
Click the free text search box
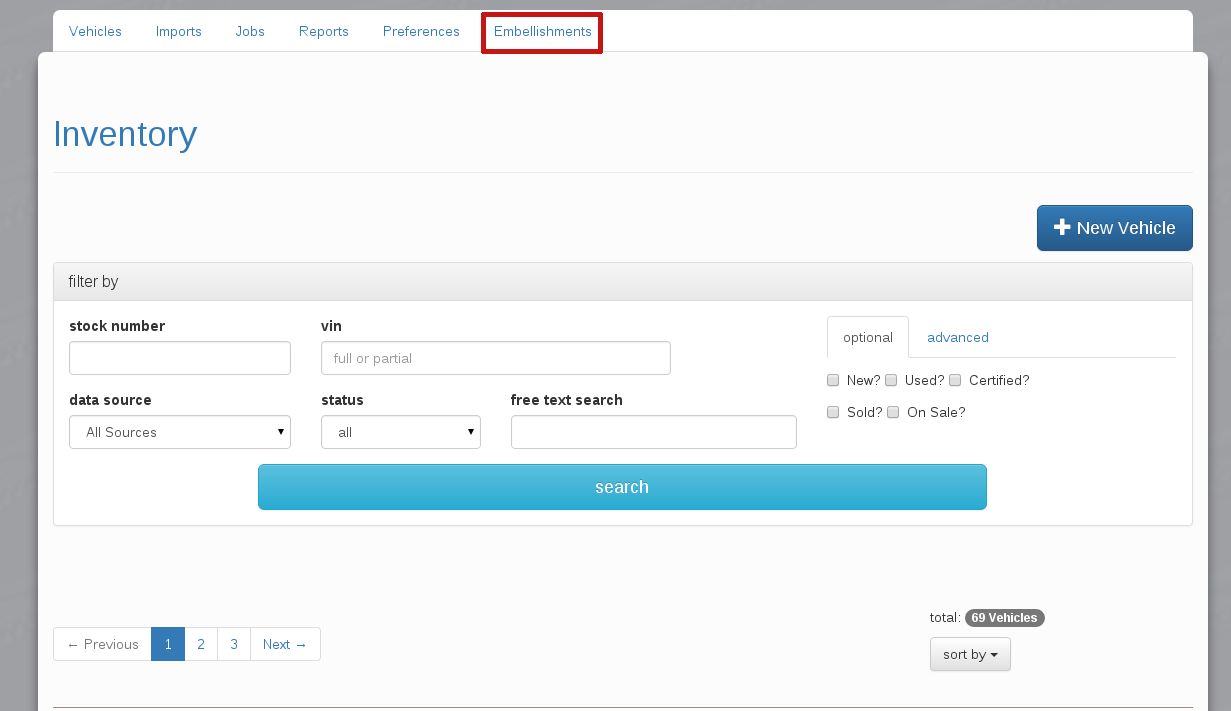pyautogui.click(x=653, y=432)
